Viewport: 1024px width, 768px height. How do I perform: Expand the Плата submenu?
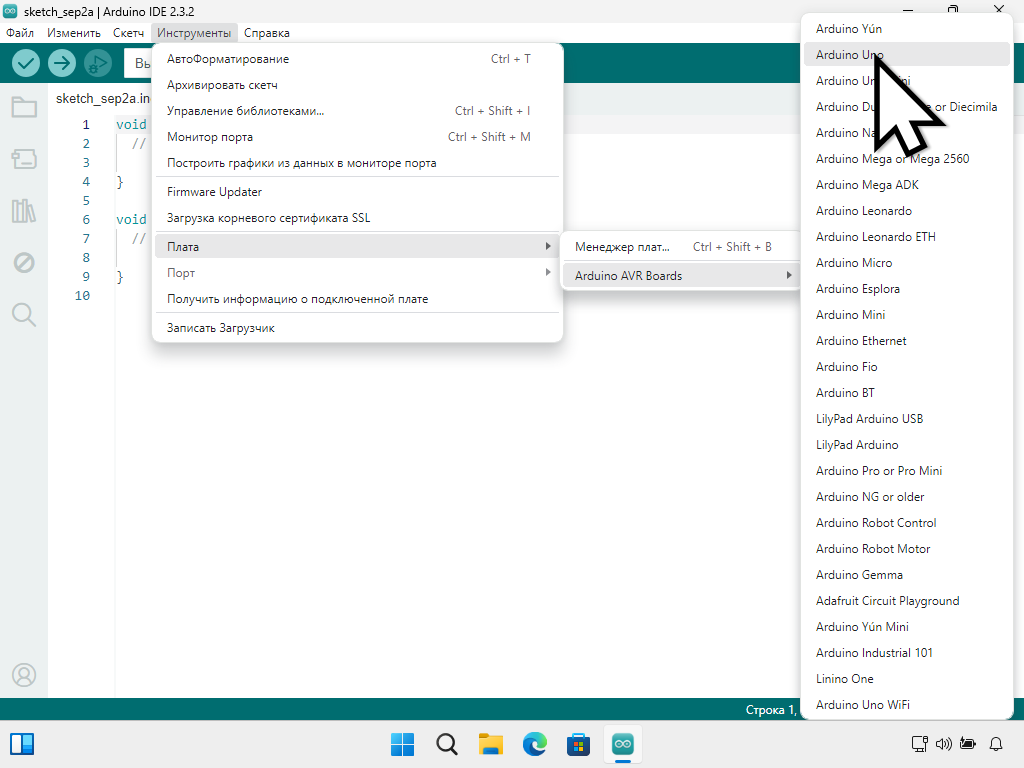[357, 247]
